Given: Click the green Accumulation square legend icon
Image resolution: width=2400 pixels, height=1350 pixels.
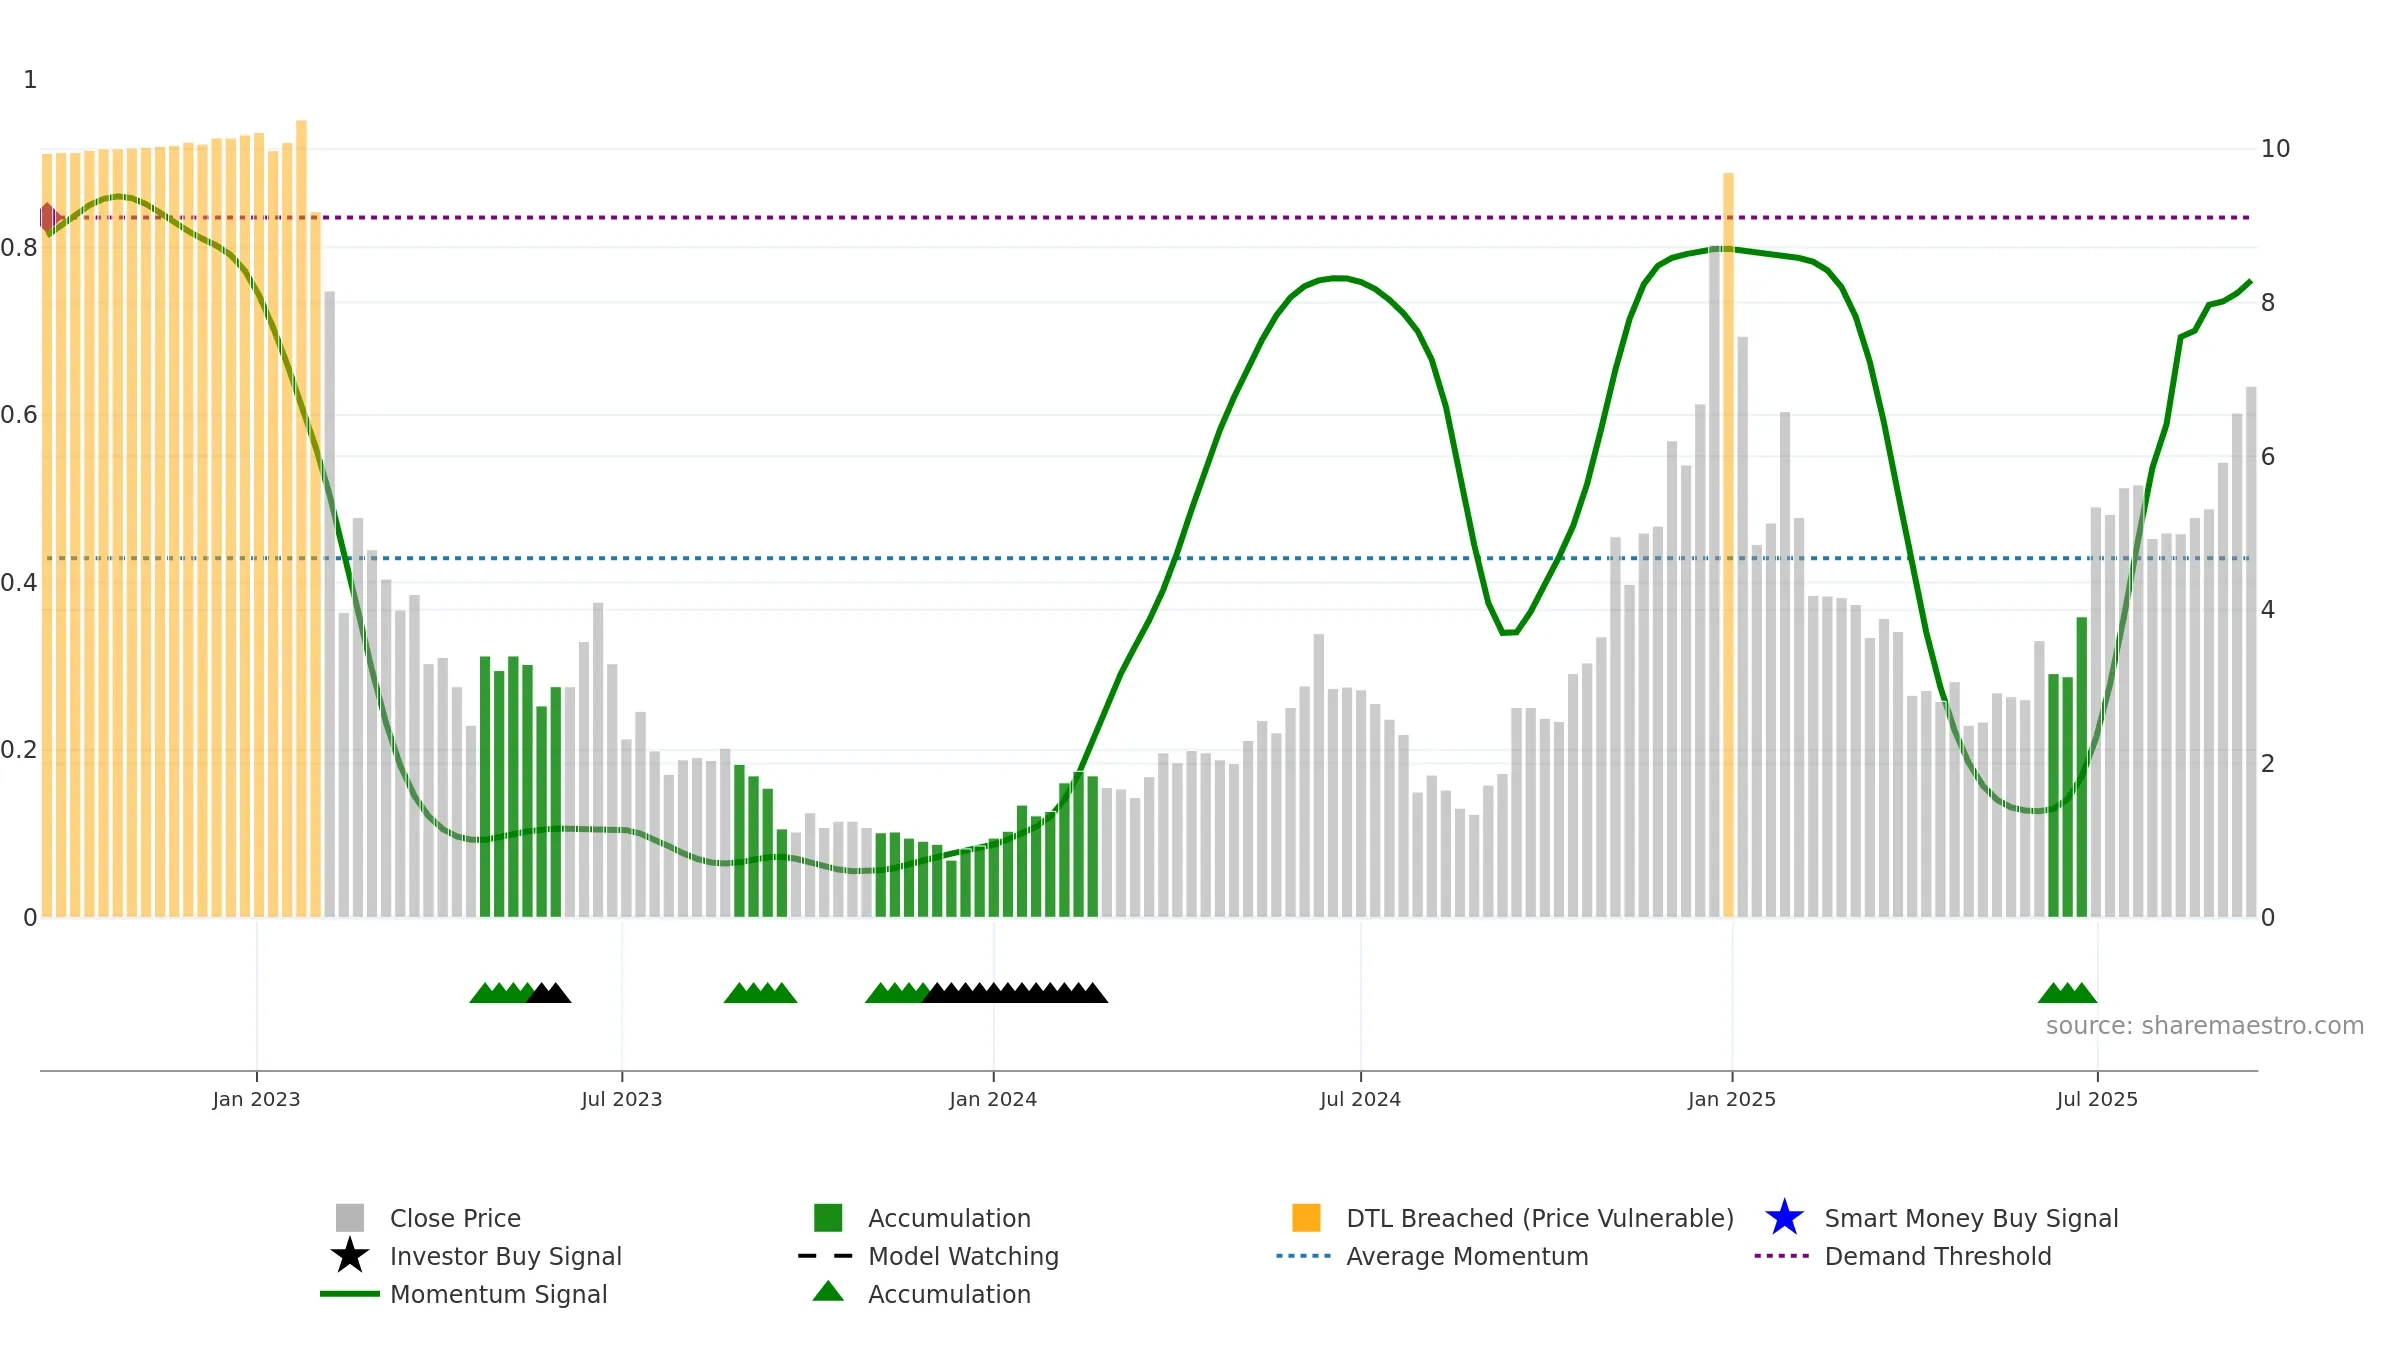Looking at the screenshot, I should click(x=828, y=1218).
